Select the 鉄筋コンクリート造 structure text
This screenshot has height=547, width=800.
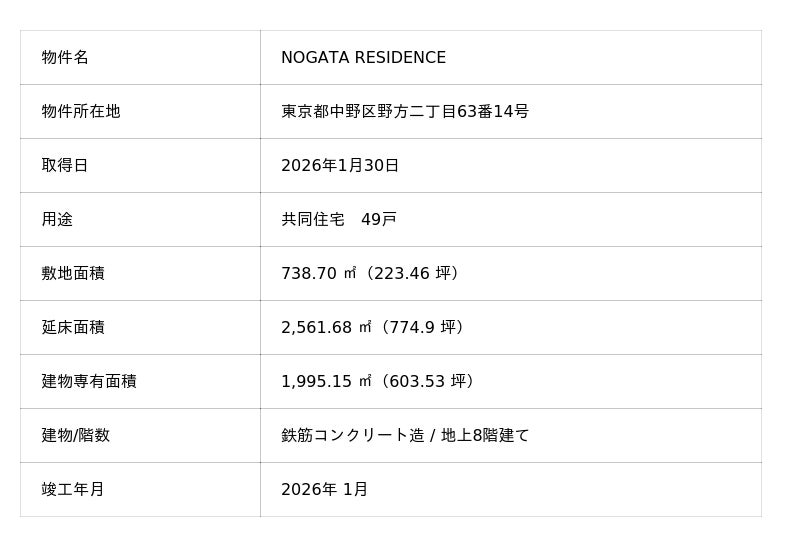352,436
